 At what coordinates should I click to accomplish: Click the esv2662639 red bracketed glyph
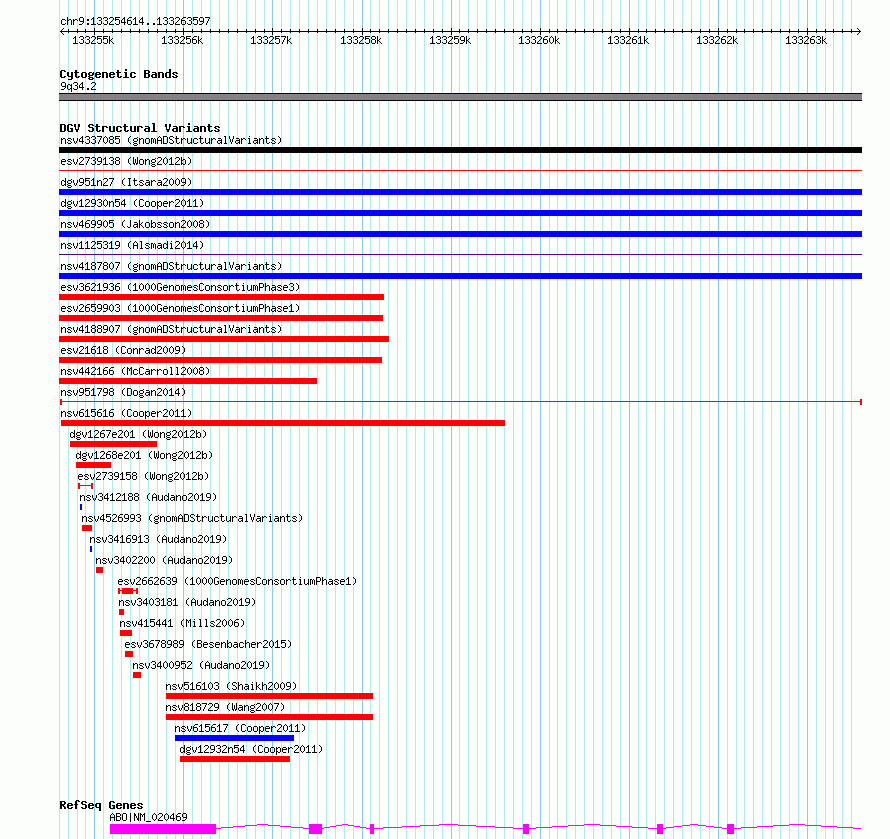click(128, 591)
